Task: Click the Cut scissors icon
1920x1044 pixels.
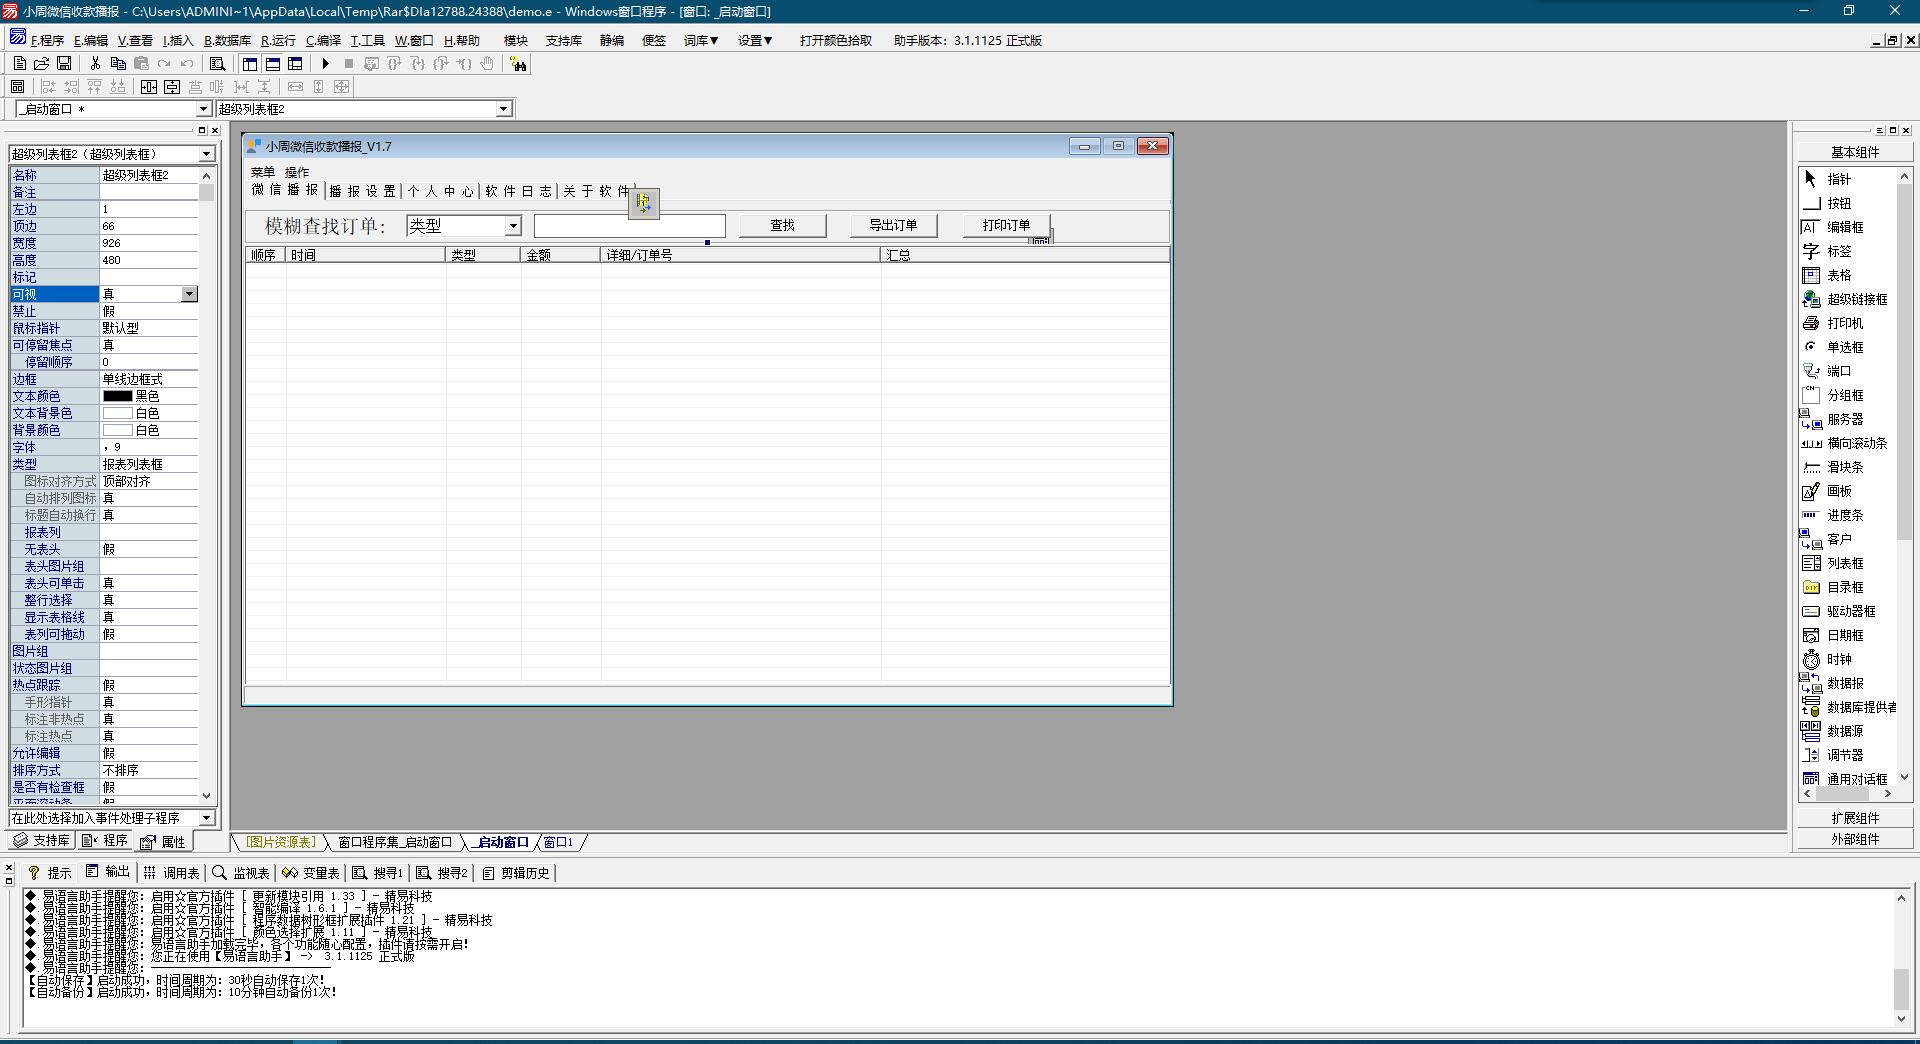Action: point(95,63)
